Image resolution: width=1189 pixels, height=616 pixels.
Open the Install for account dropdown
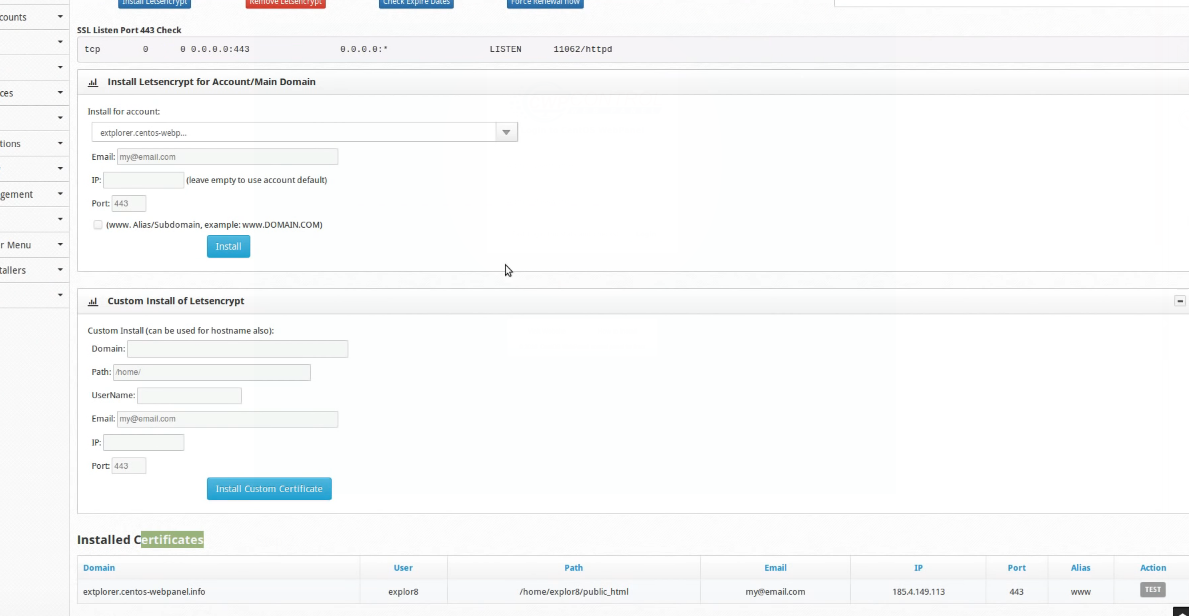(x=506, y=131)
